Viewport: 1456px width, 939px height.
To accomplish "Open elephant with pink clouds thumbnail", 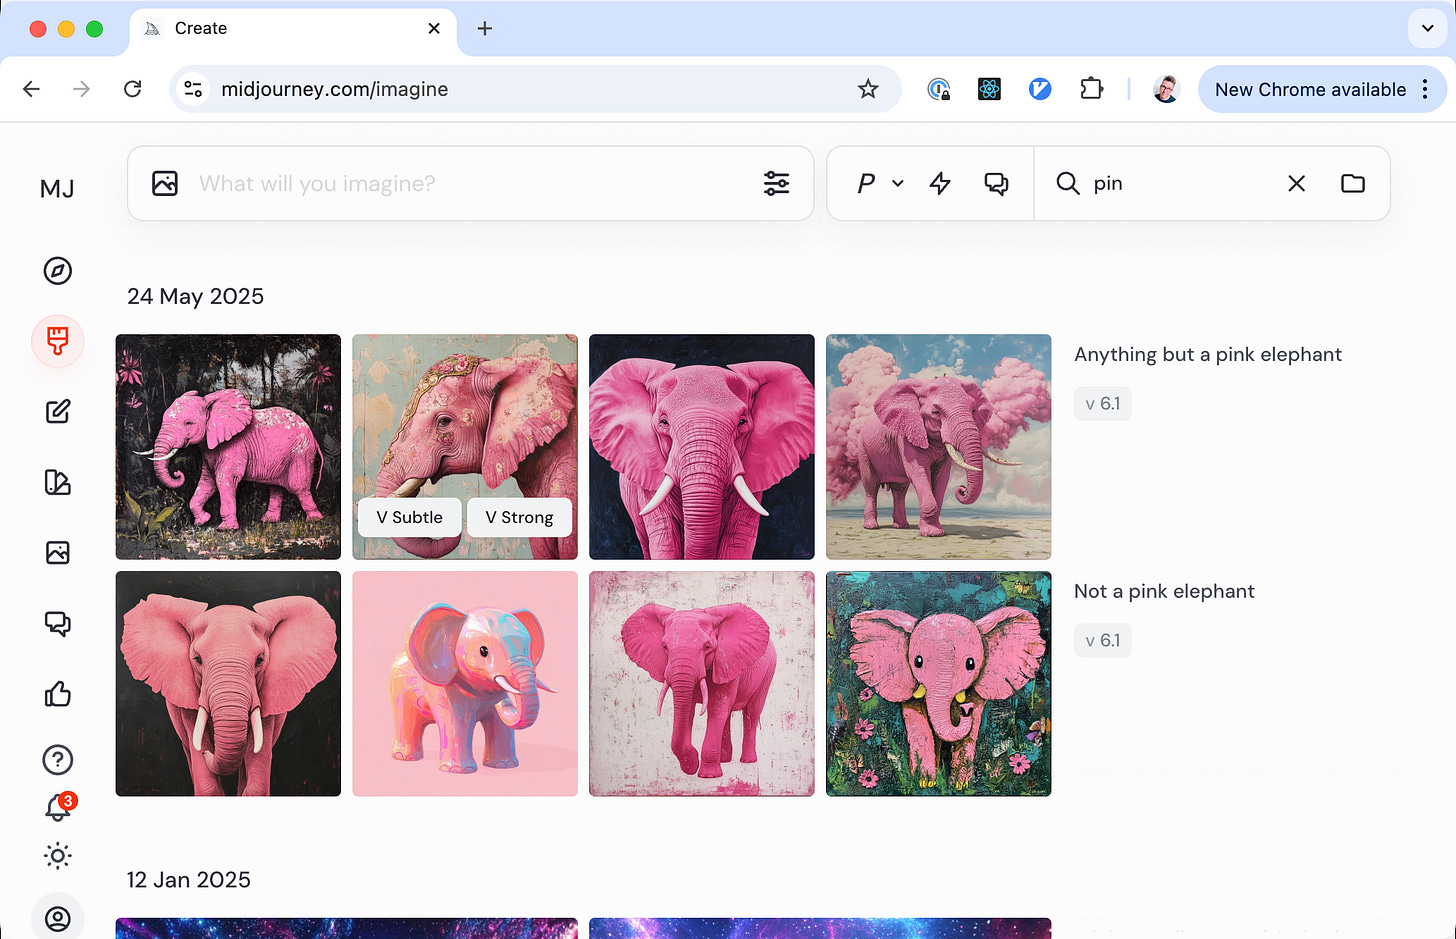I will pos(939,447).
